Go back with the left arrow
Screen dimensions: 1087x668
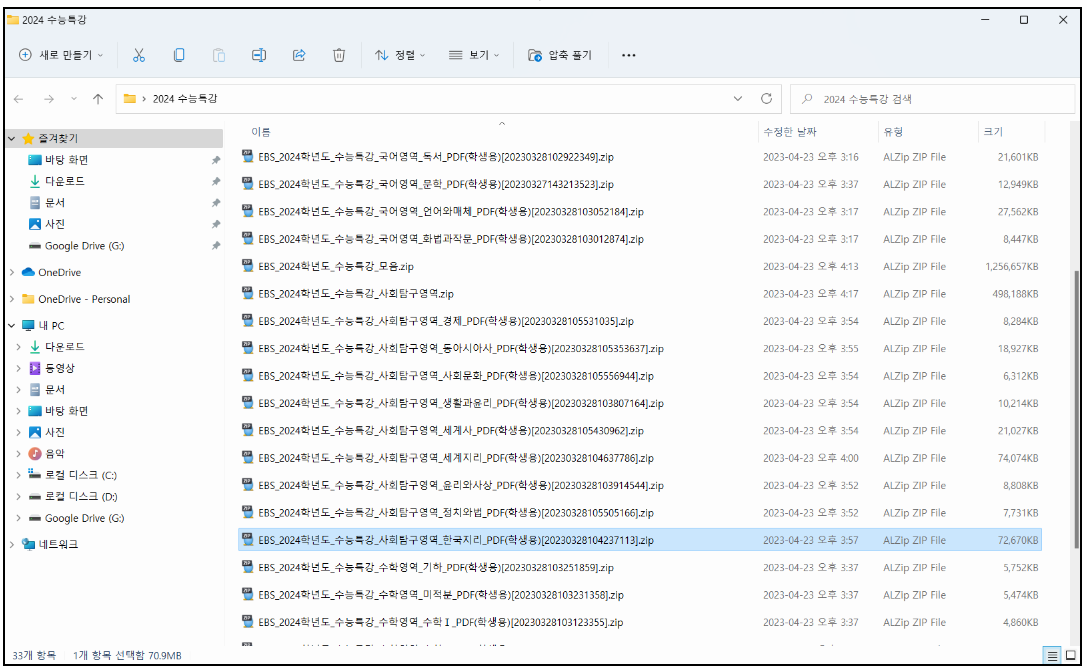click(x=19, y=99)
